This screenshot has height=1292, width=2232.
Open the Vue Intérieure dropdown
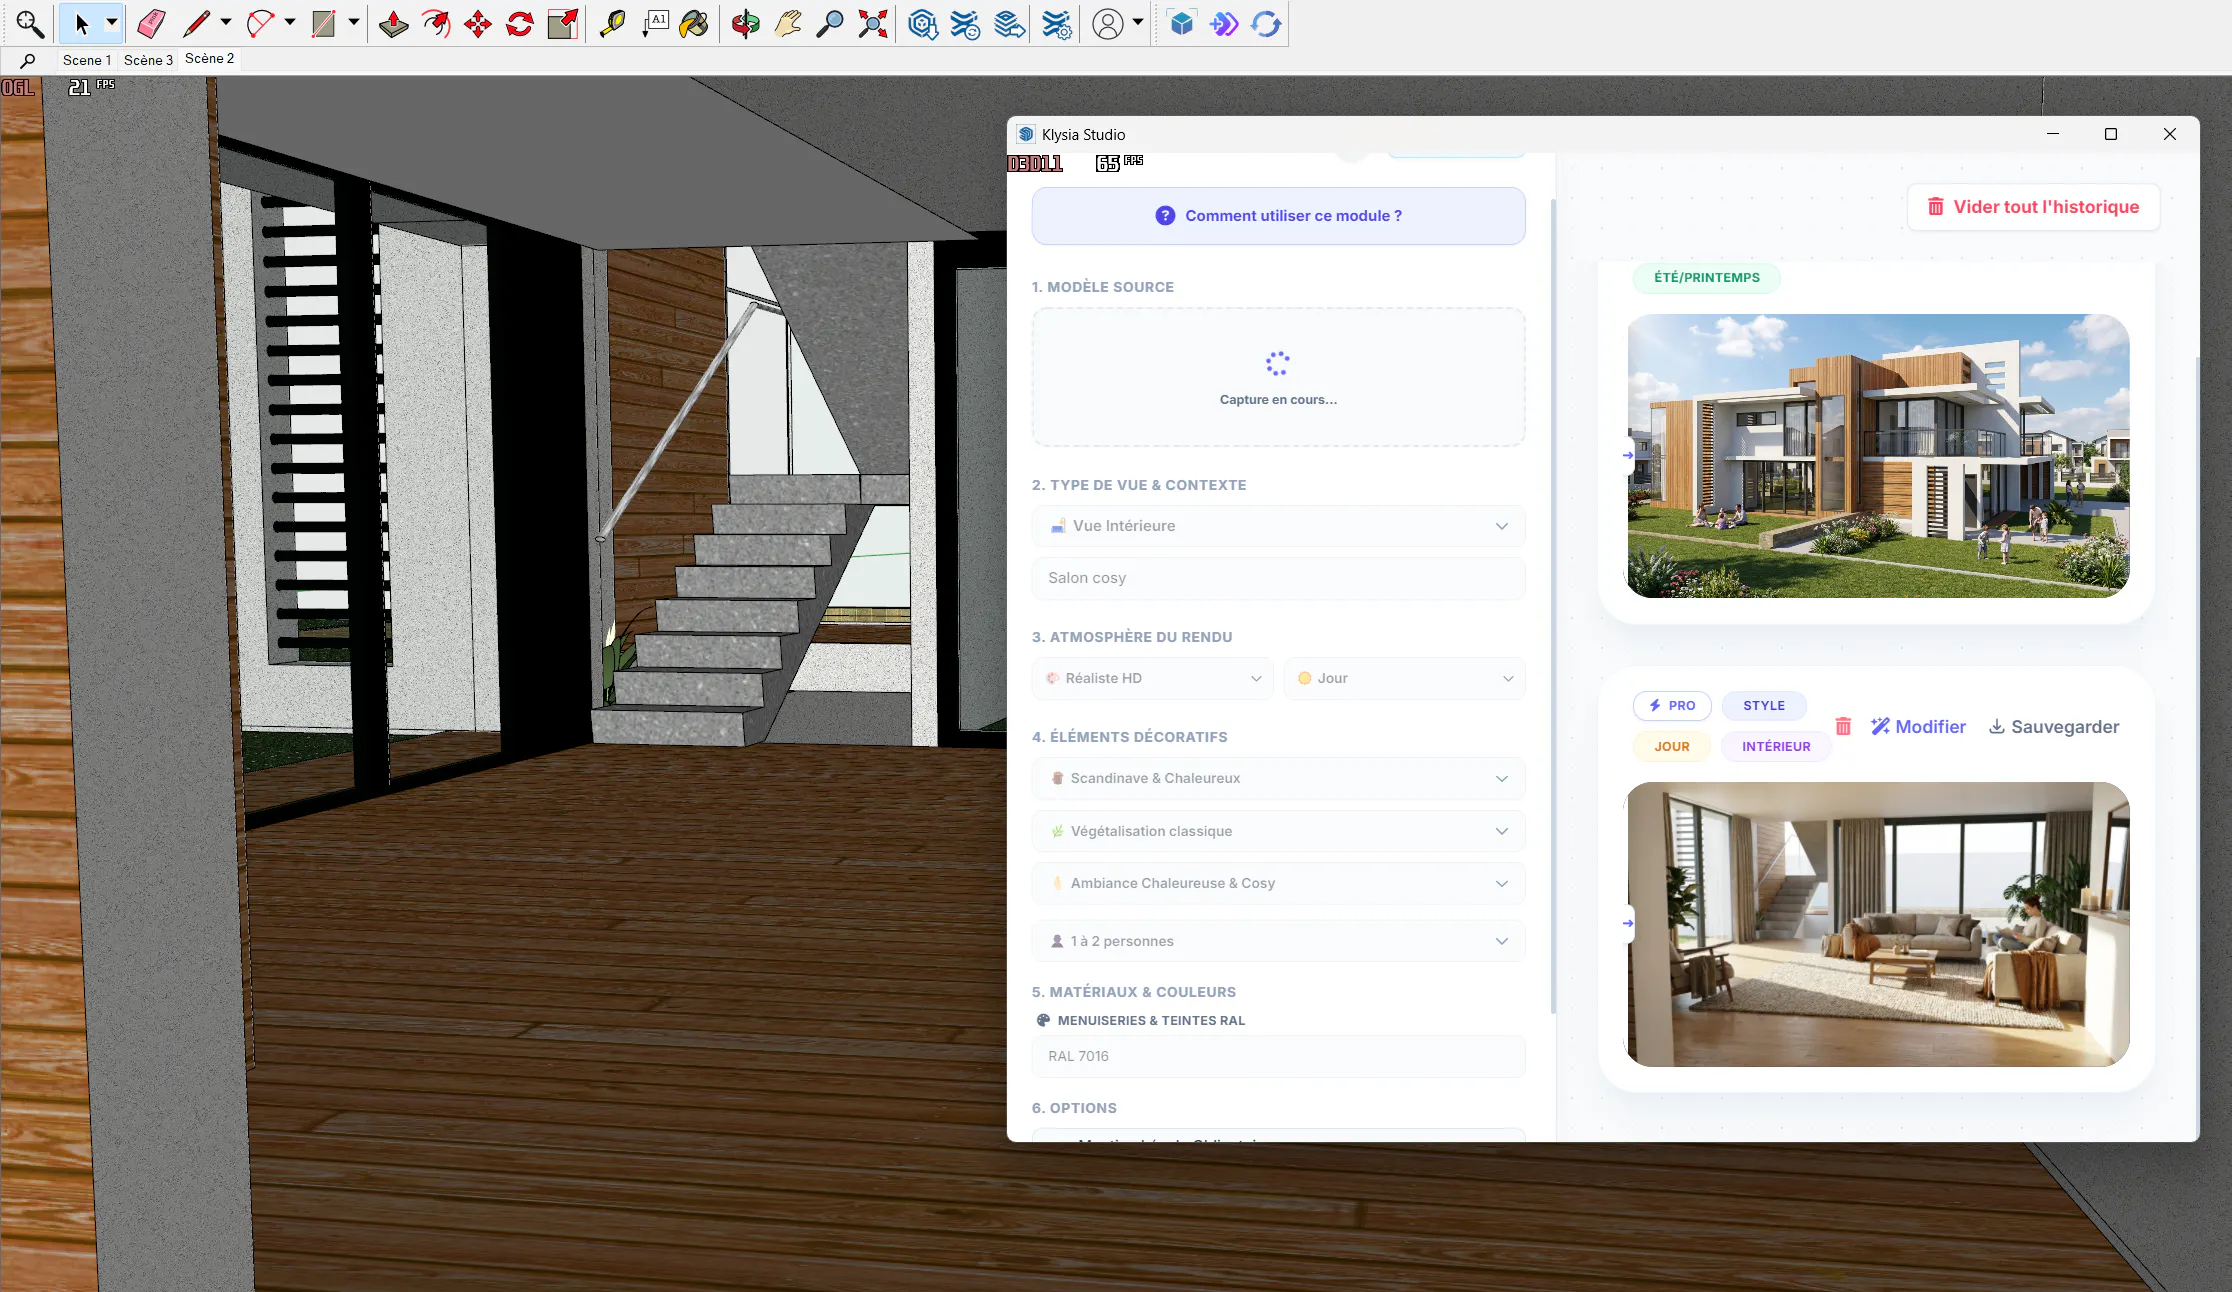tap(1278, 526)
